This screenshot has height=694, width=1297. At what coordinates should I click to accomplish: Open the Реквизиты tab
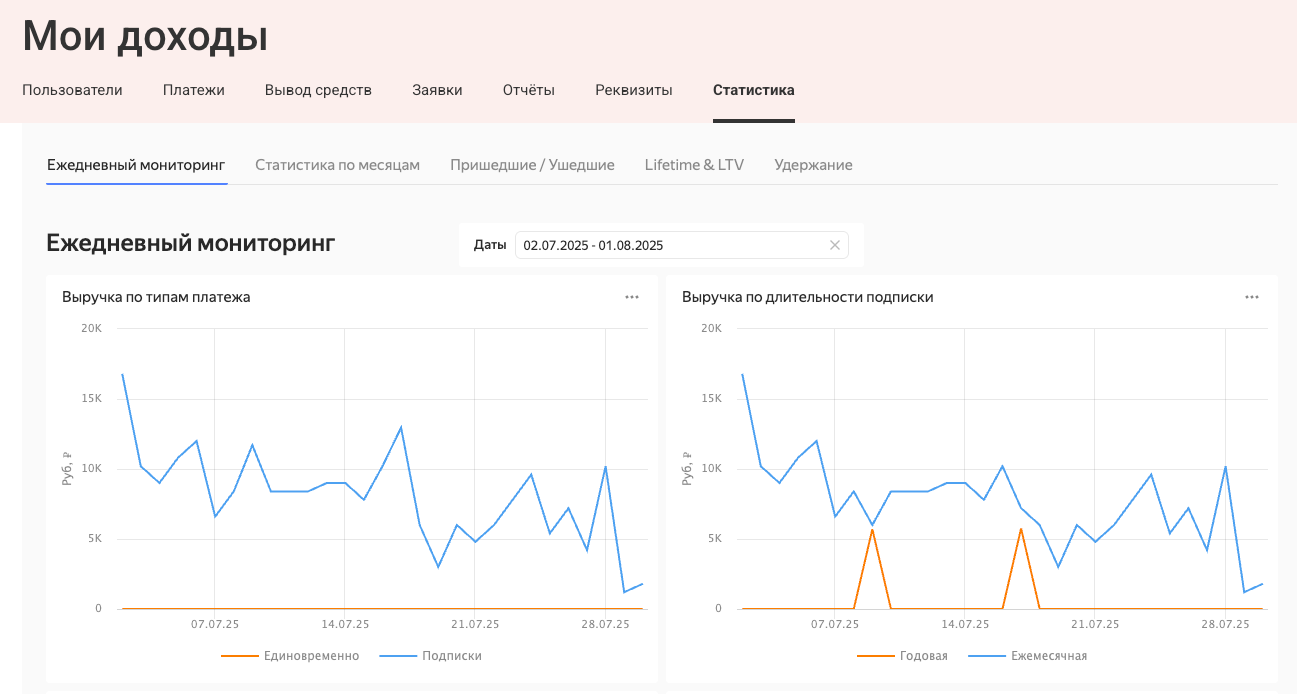(x=633, y=90)
